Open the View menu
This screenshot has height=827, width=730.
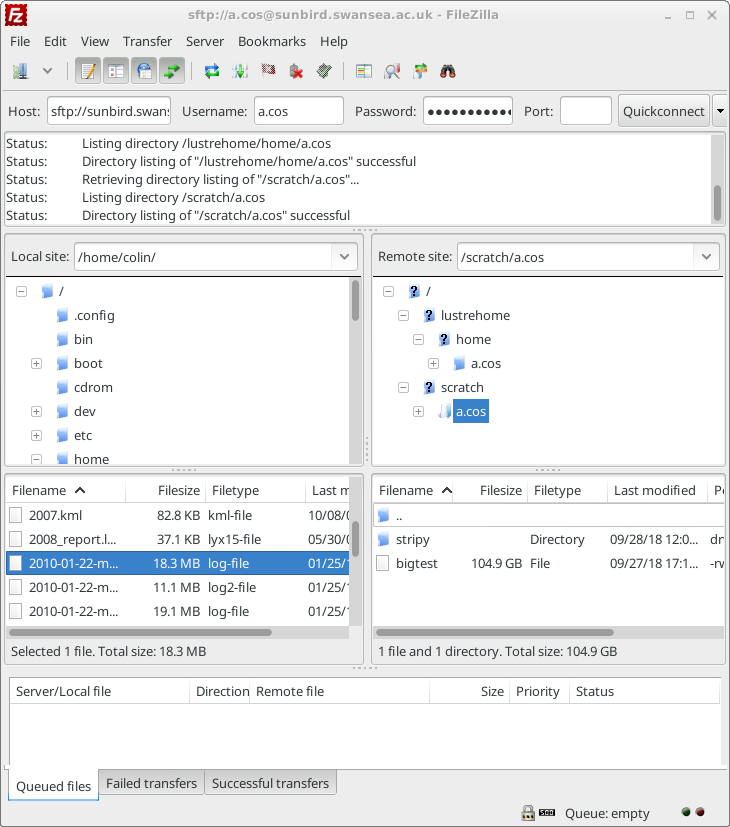(94, 42)
